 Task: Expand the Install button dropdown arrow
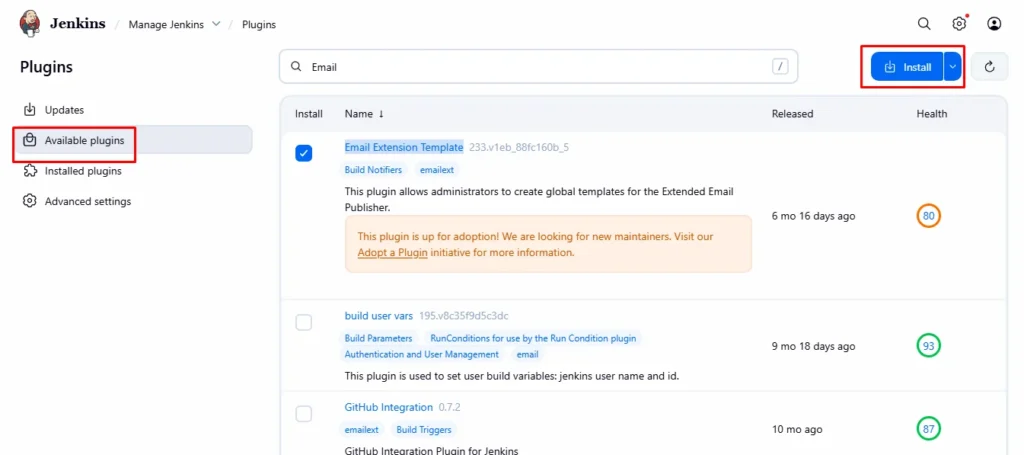click(953, 67)
